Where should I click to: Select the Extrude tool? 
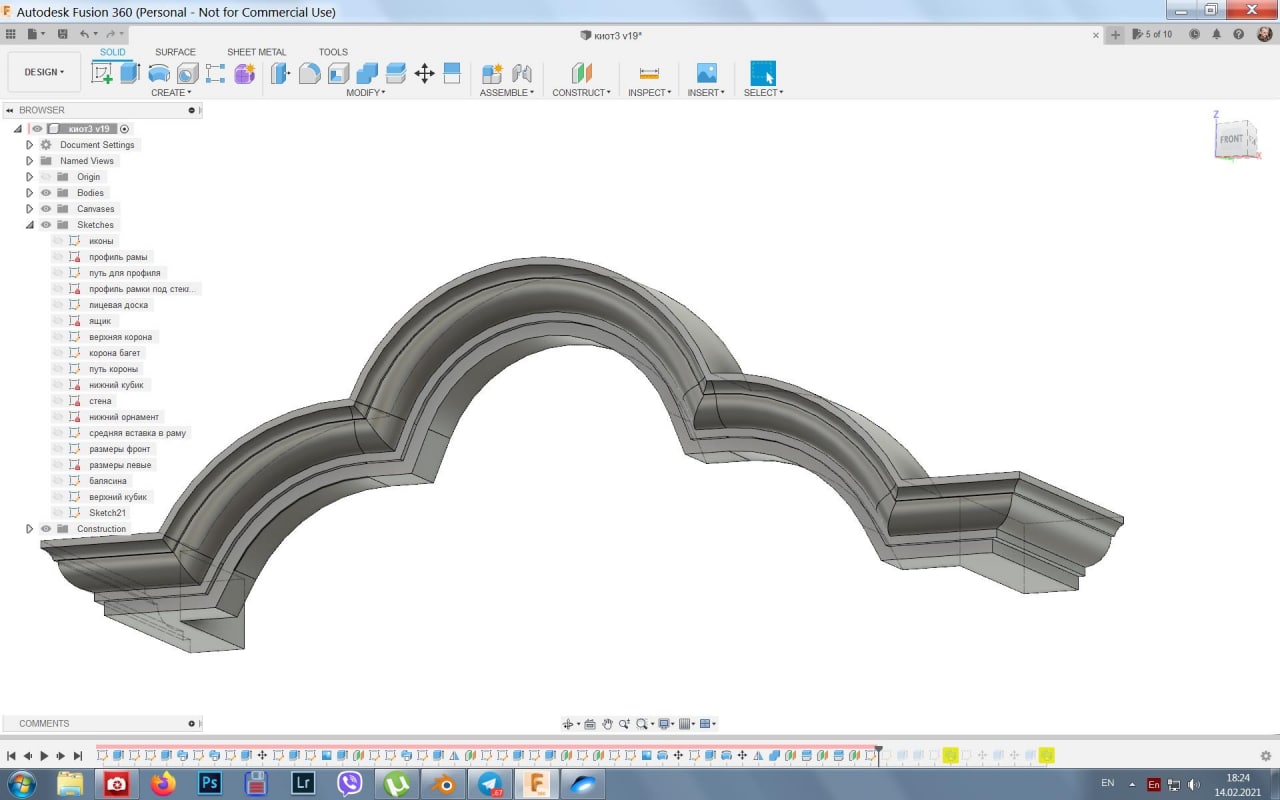click(130, 73)
